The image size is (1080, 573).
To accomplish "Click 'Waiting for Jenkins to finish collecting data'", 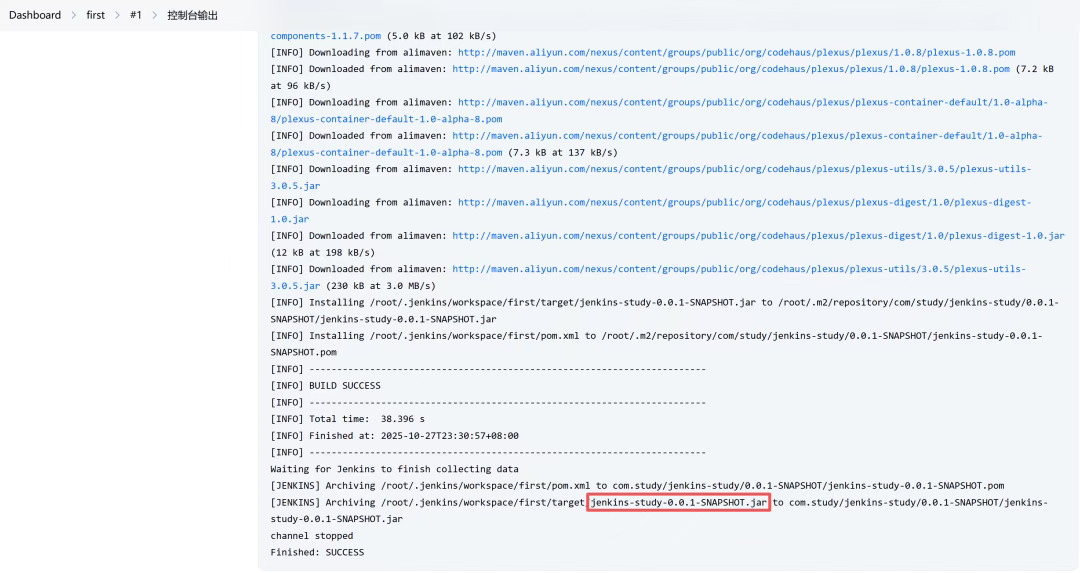I will 394,469.
